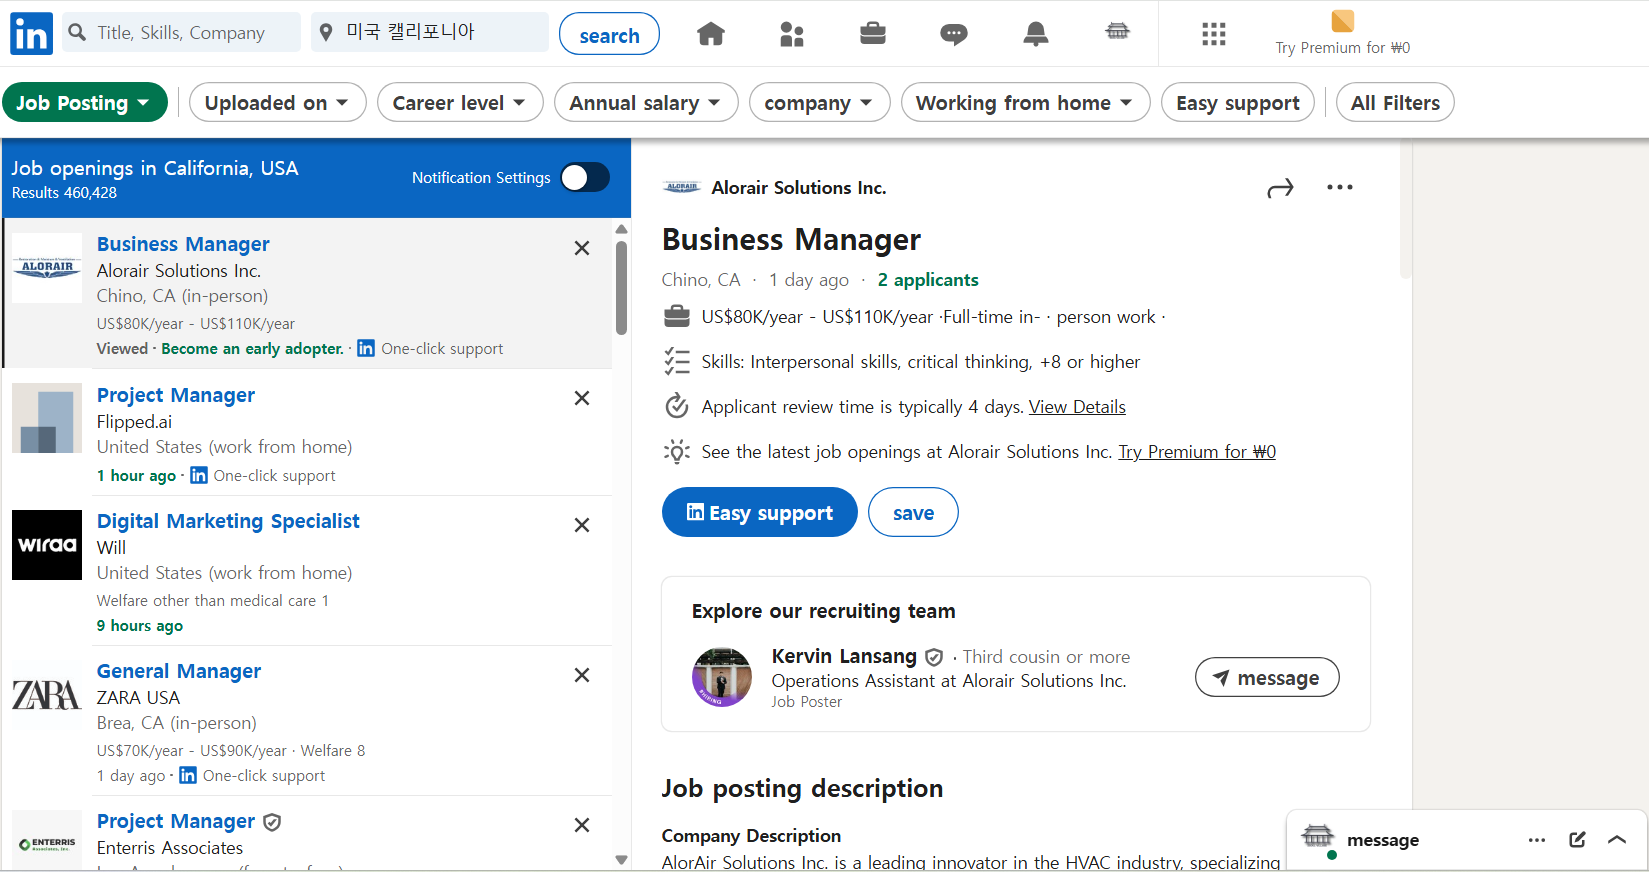Compose a new message icon
1649x872 pixels.
[x=1577, y=840]
